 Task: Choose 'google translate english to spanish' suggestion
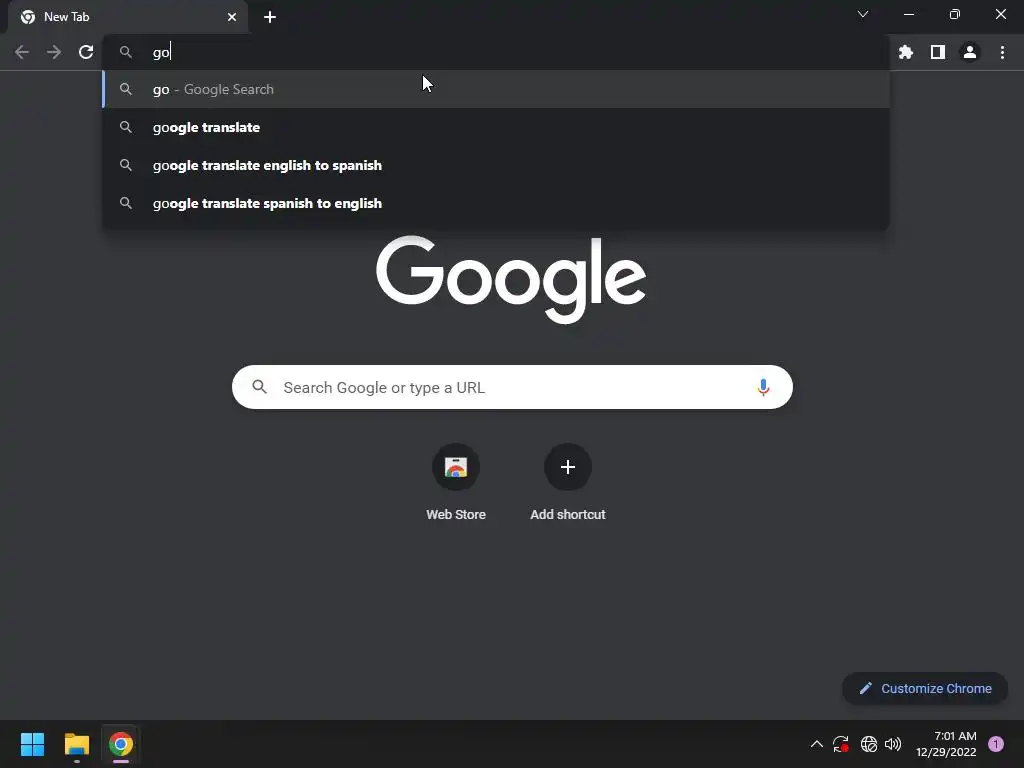tap(496, 165)
